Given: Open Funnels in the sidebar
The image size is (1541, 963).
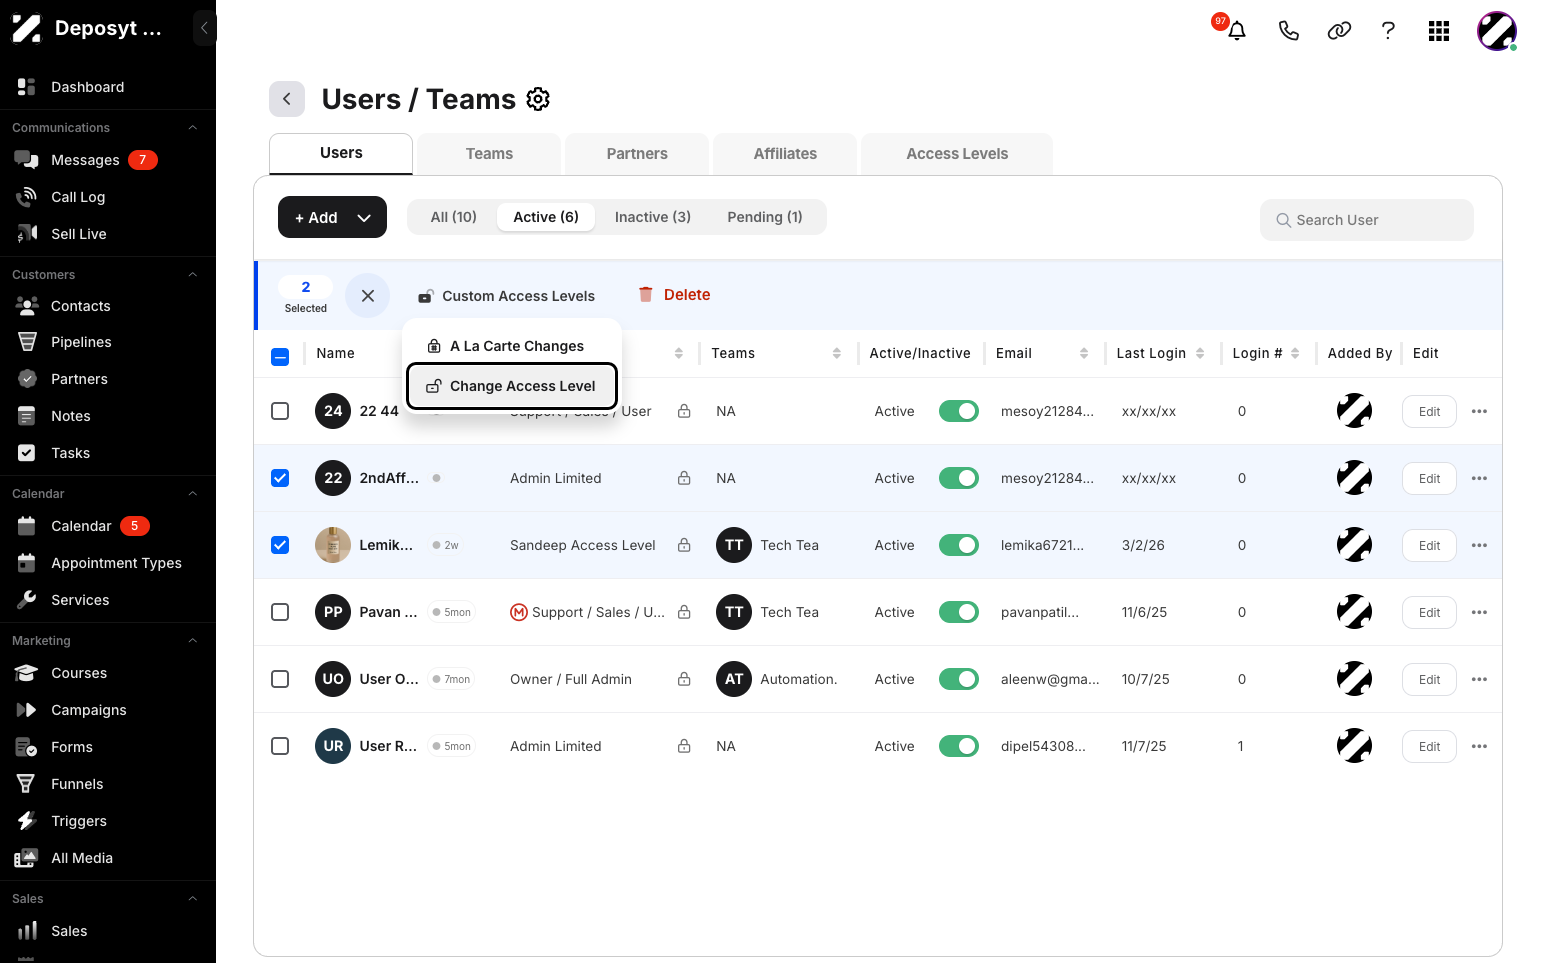Looking at the screenshot, I should tap(77, 784).
